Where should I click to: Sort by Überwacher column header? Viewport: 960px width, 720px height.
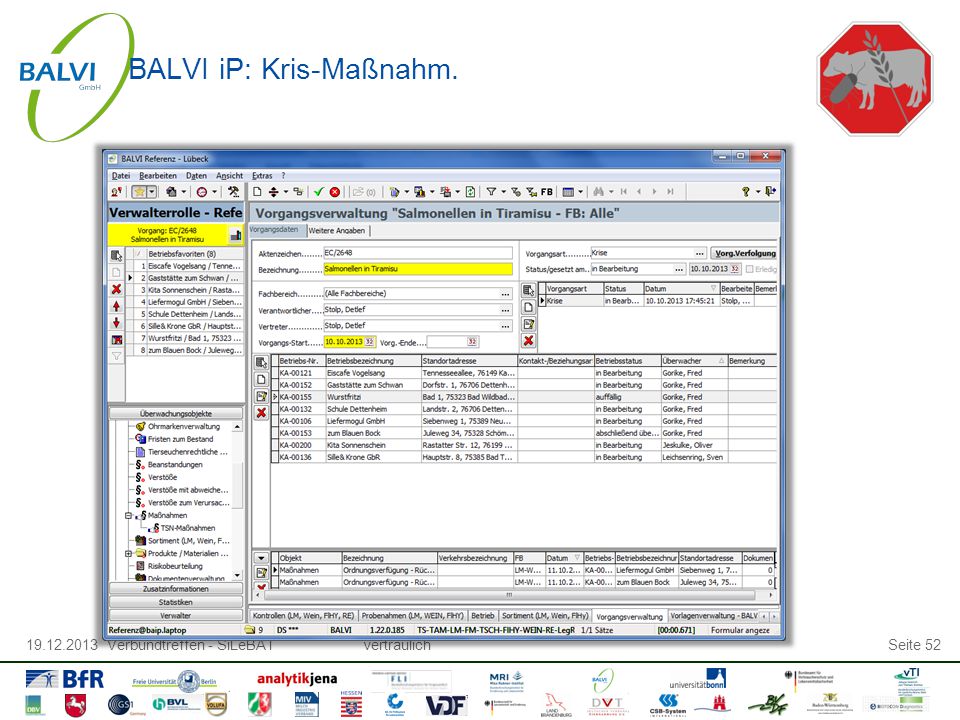click(x=694, y=361)
